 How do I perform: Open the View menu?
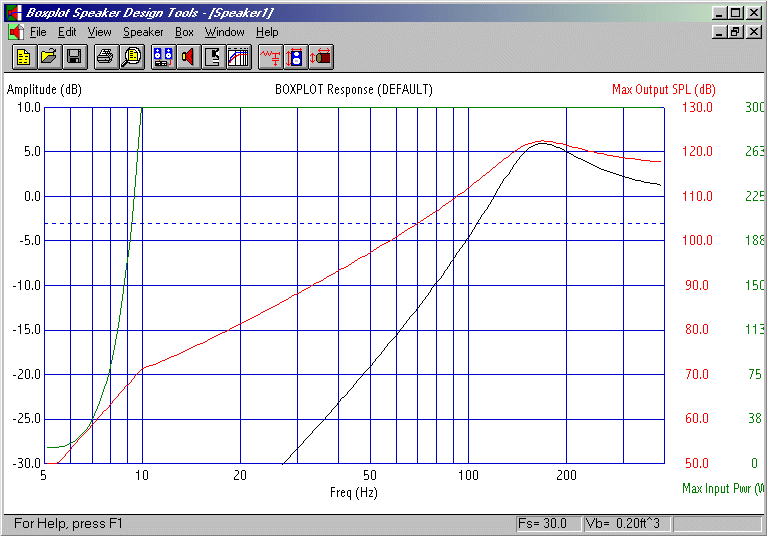[99, 32]
